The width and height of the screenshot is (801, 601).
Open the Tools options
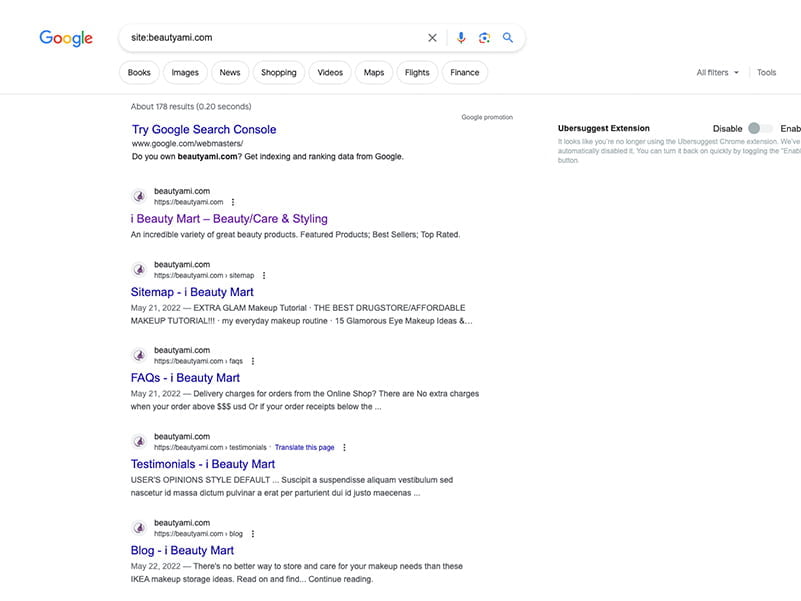(x=766, y=73)
